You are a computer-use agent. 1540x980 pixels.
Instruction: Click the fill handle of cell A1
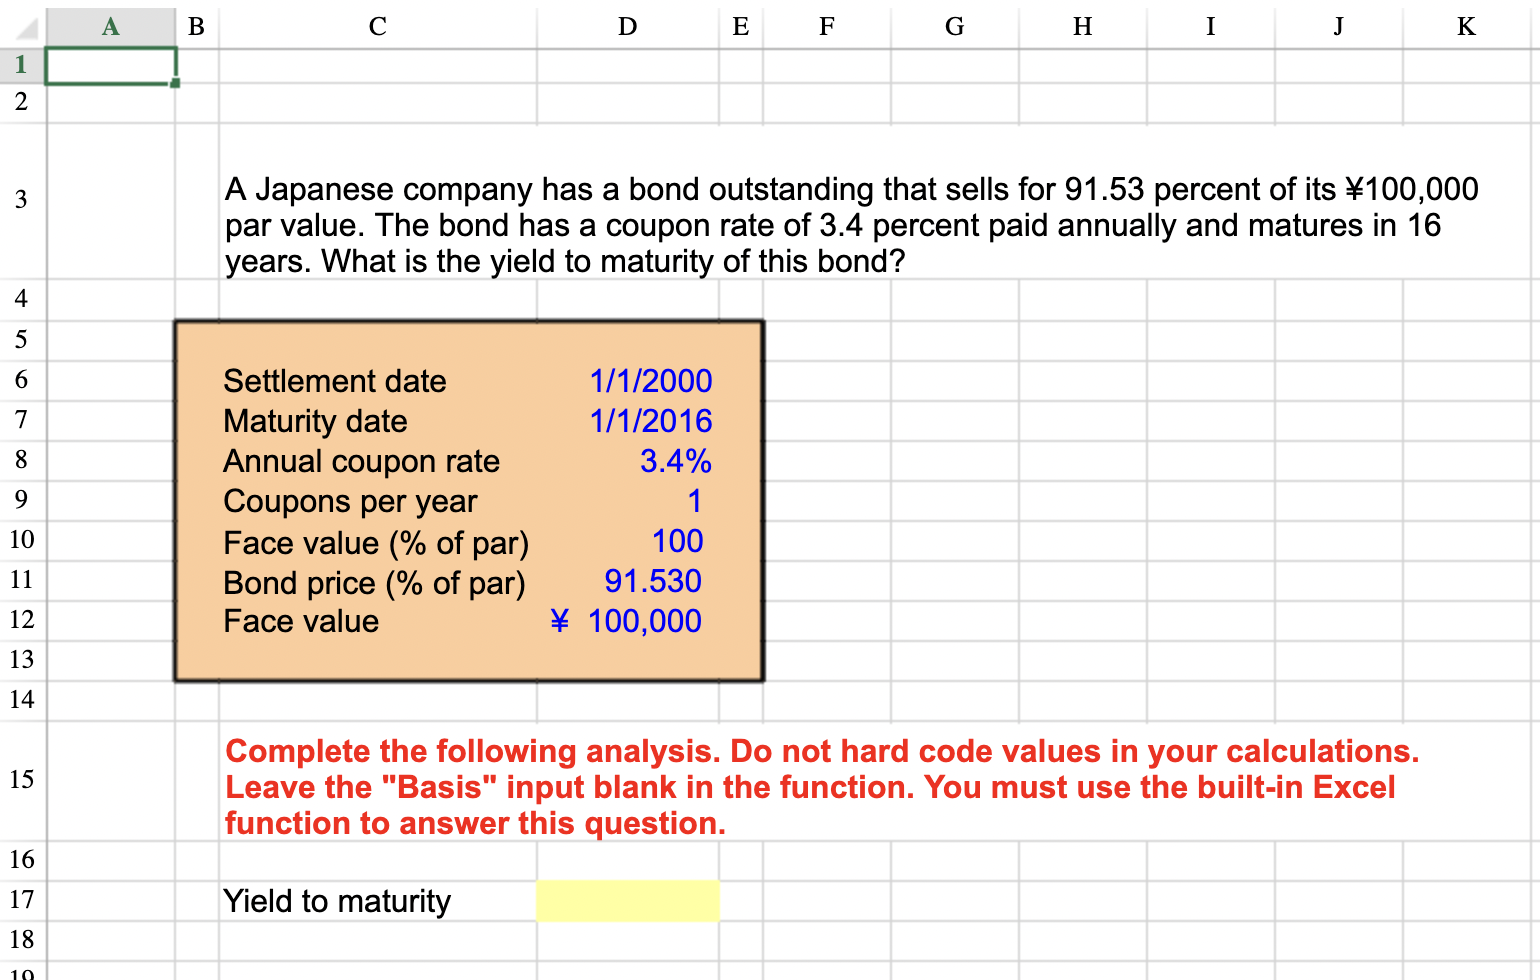click(x=174, y=82)
